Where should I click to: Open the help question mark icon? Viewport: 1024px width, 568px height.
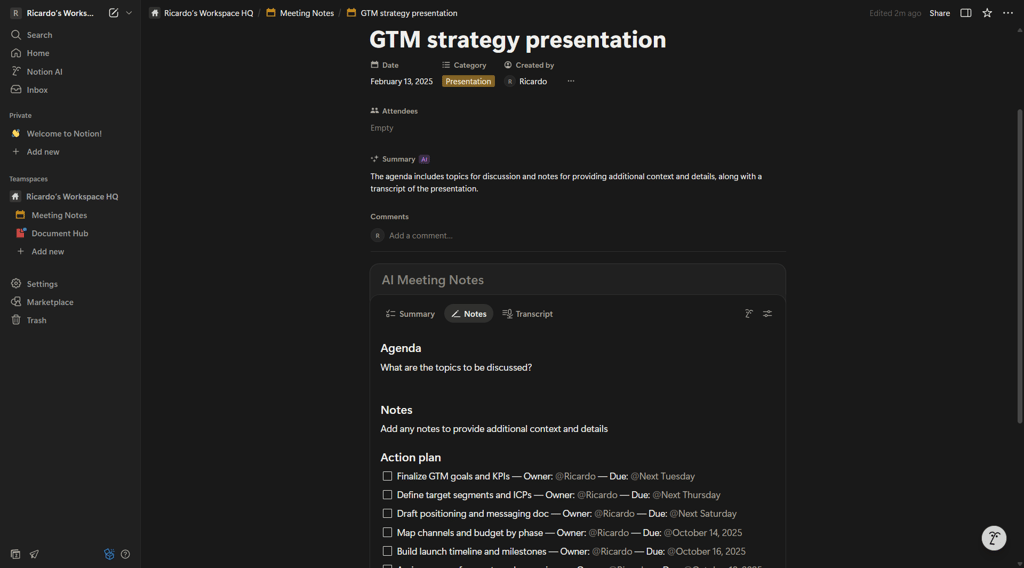(x=125, y=554)
